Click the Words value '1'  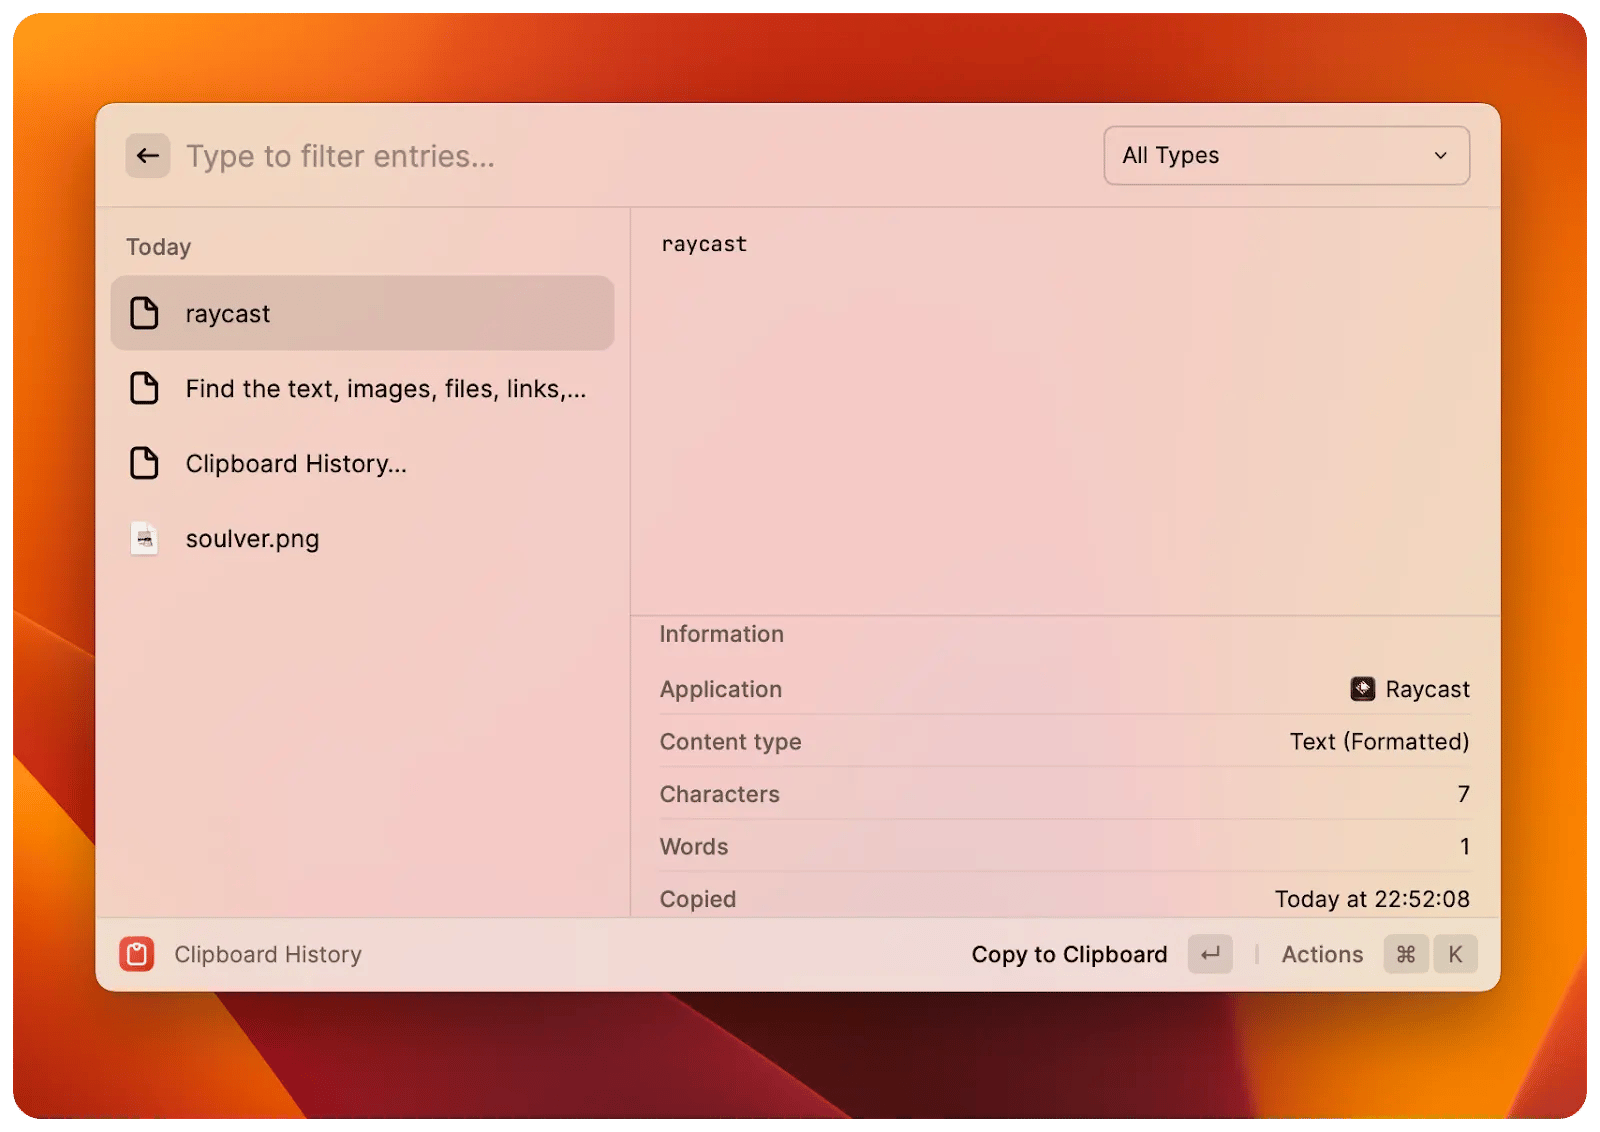click(x=1465, y=846)
